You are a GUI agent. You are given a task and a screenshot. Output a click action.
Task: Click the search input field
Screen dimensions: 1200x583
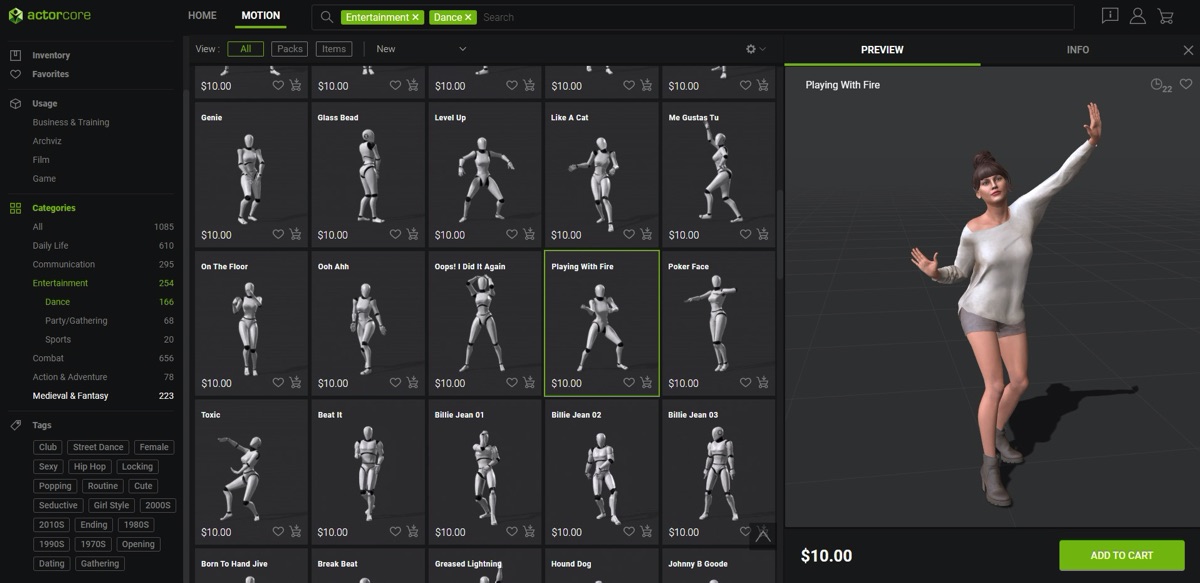775,17
